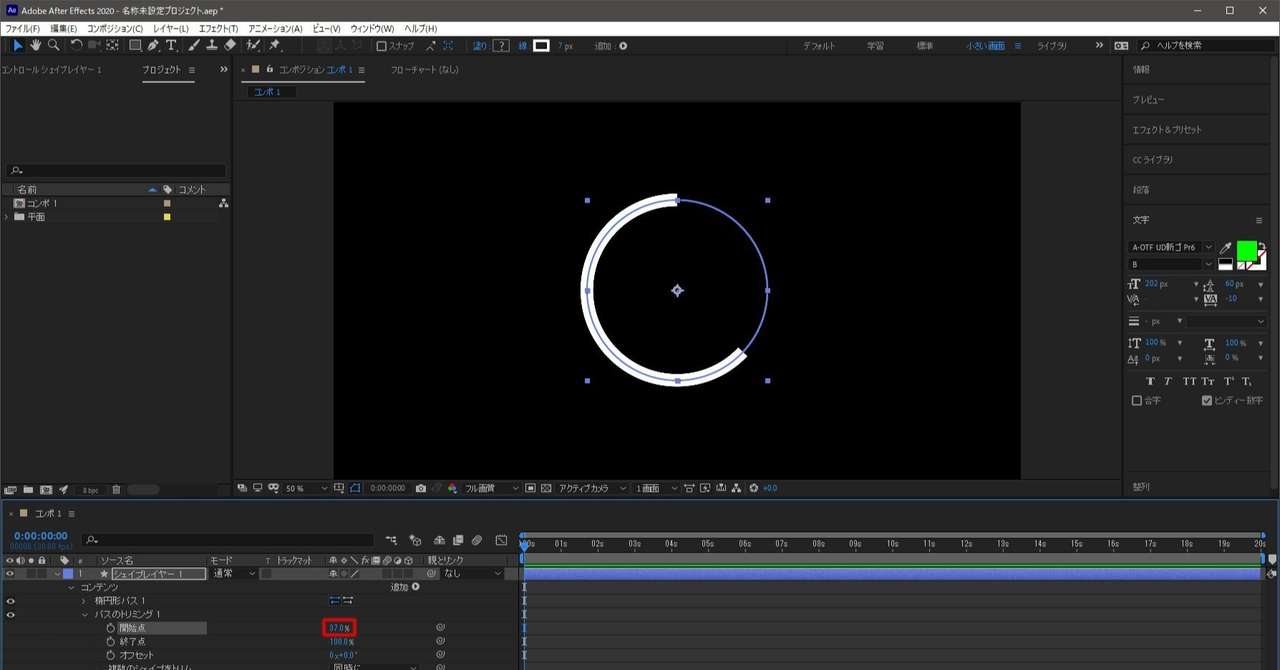
Task: Click the 追加 button in コンテンツ row
Action: point(404,587)
